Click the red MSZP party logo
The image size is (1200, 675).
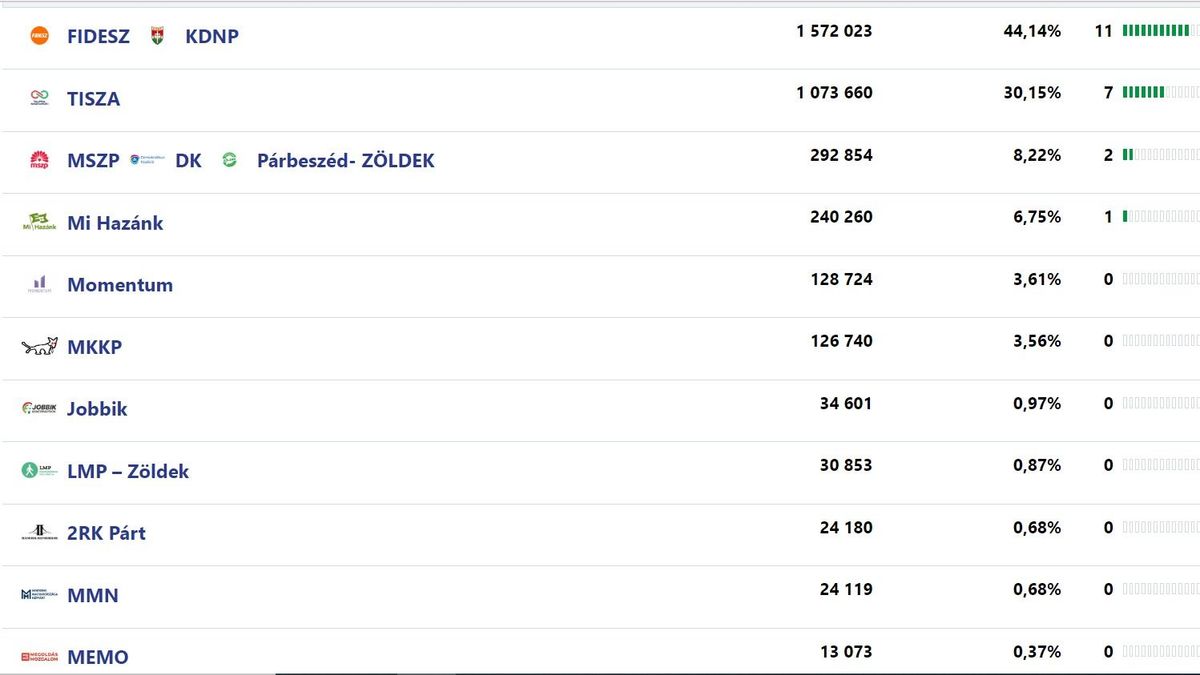(40, 160)
